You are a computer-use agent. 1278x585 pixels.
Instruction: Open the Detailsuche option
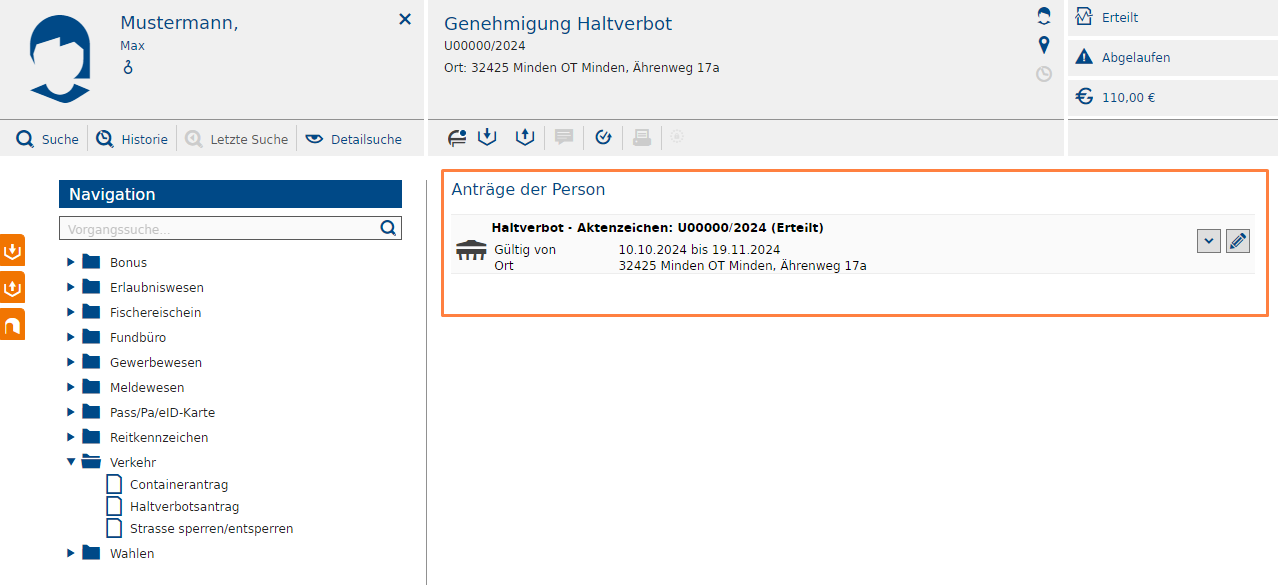click(354, 139)
